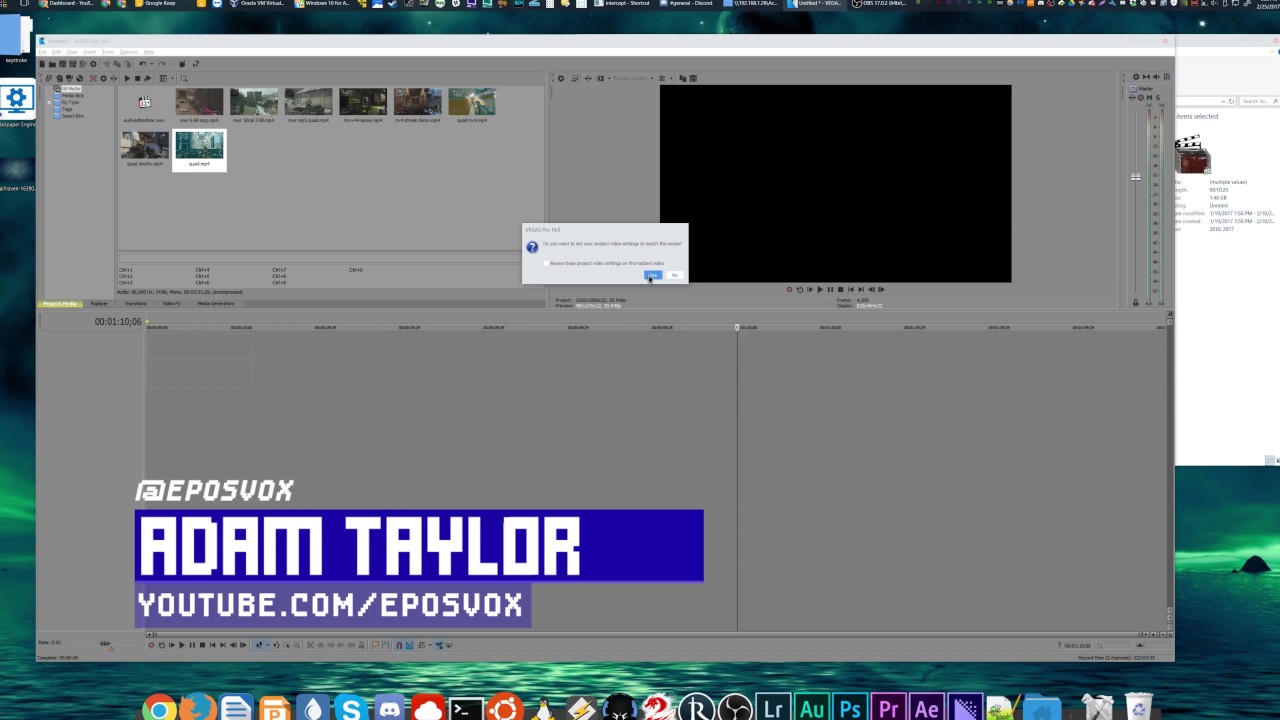Click the timeline Stop button
Image resolution: width=1280 pixels, height=720 pixels.
tap(202, 645)
